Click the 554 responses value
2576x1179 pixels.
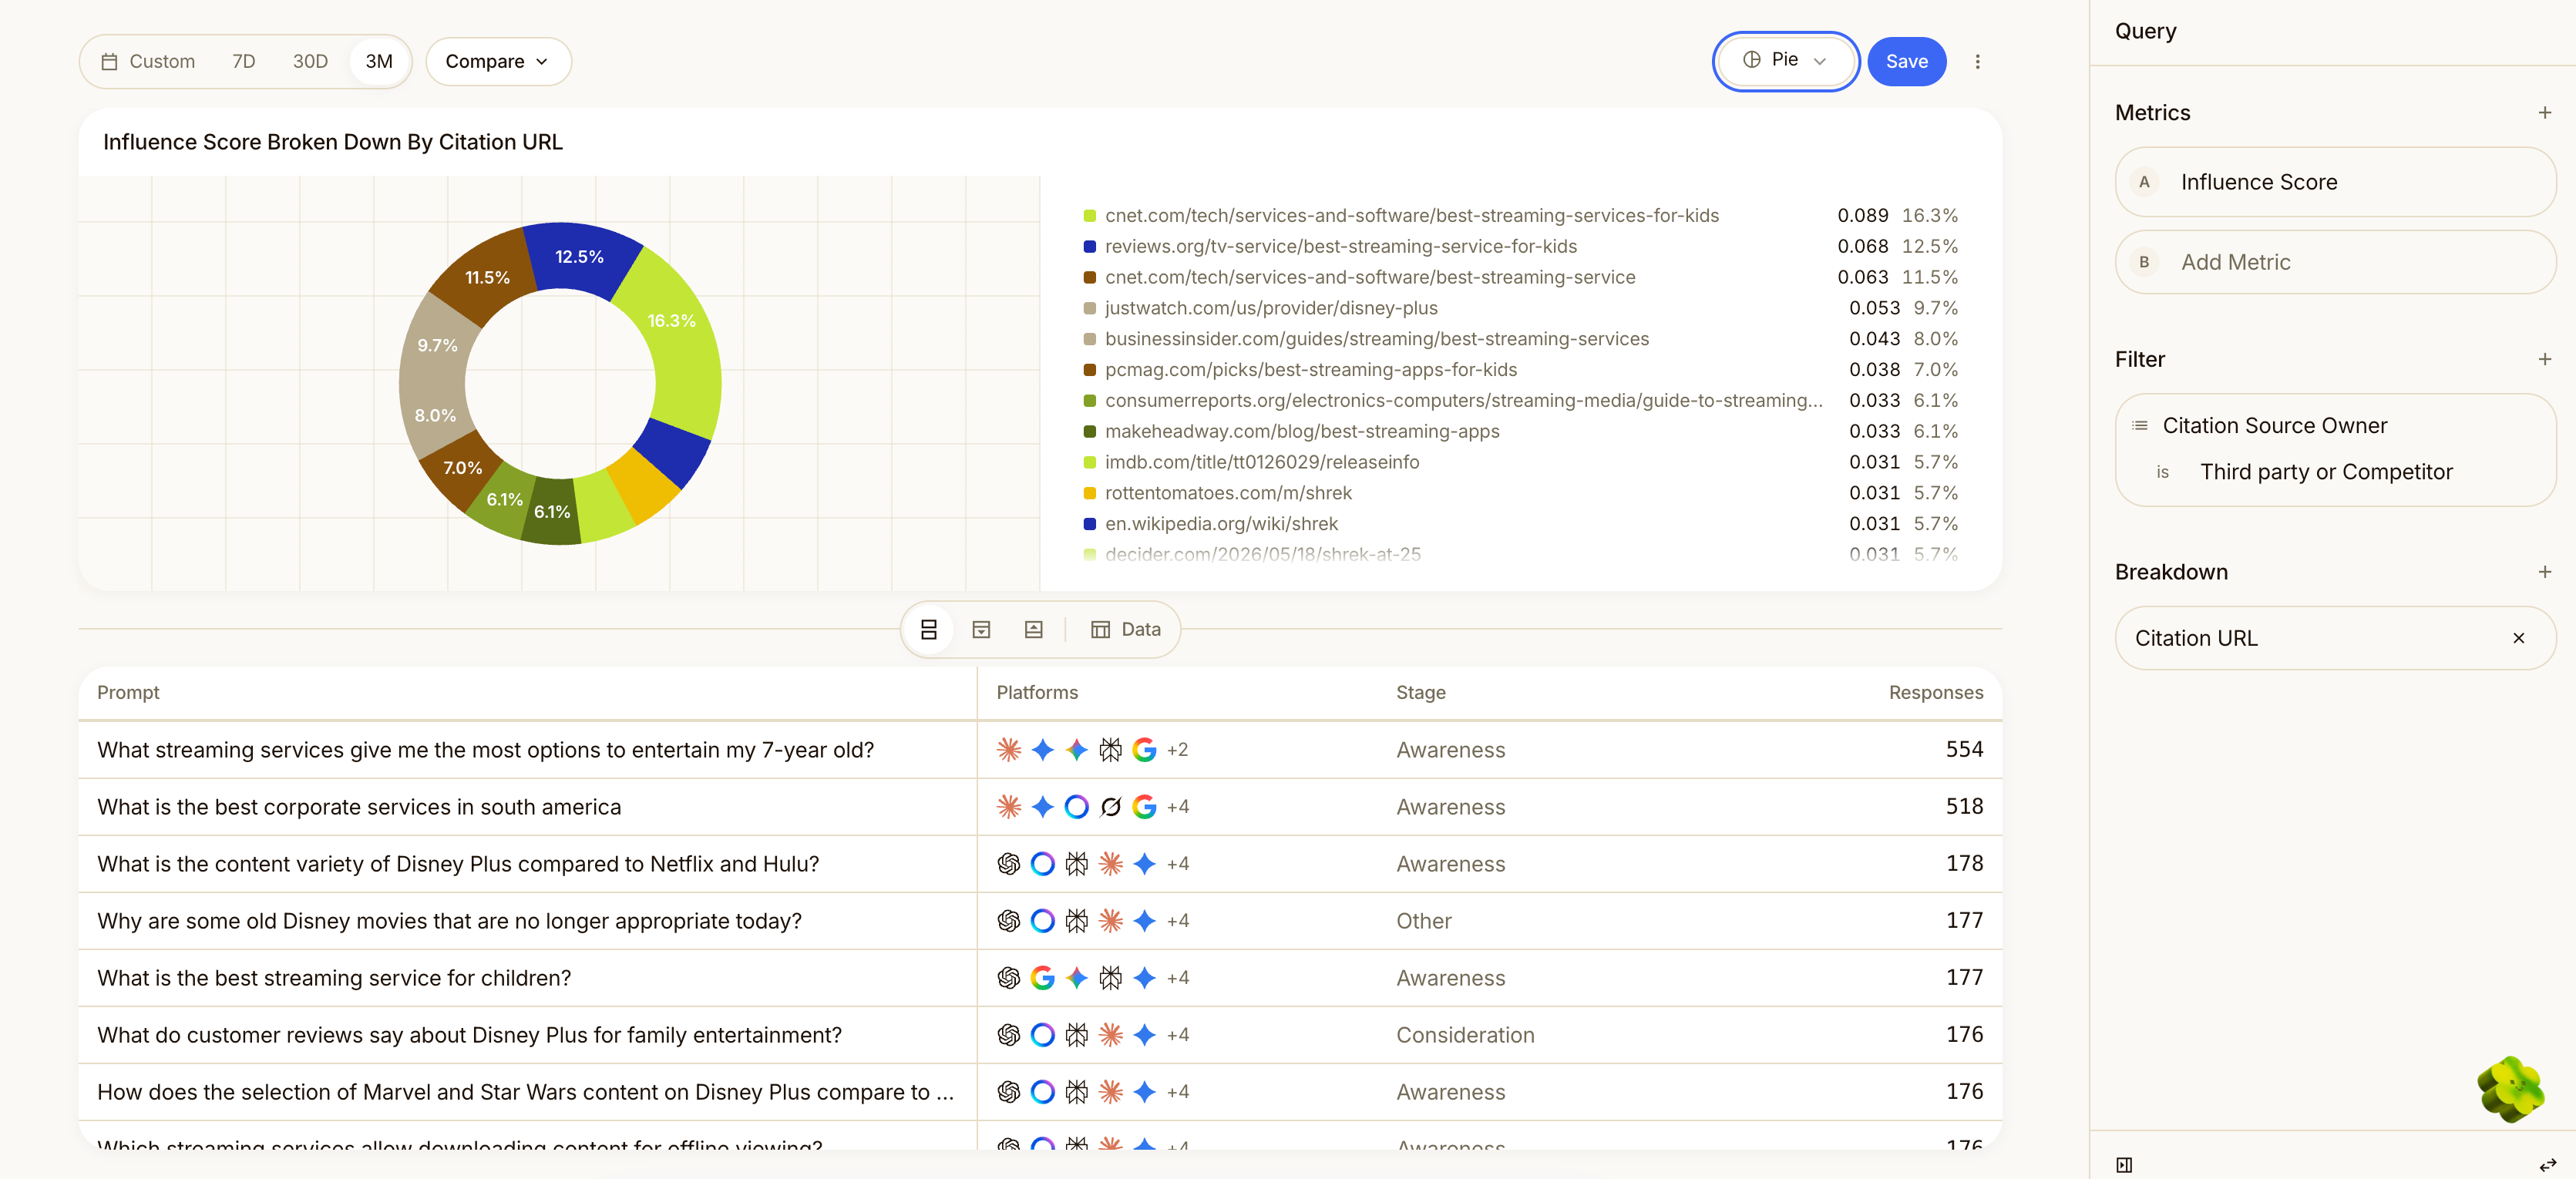pyautogui.click(x=1964, y=750)
